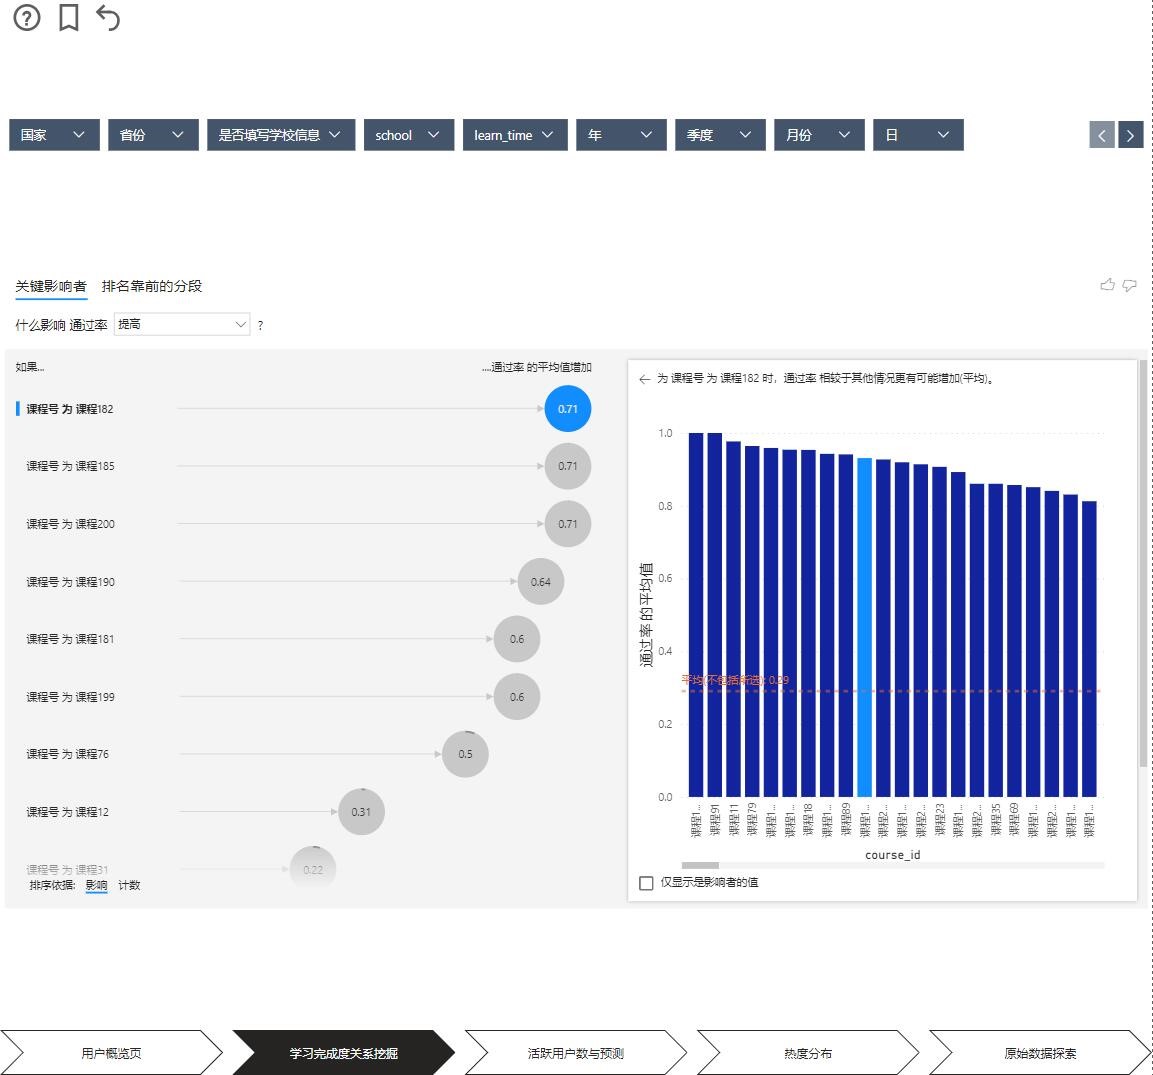
Task: Sort influencers by 影响
Action: click(96, 885)
